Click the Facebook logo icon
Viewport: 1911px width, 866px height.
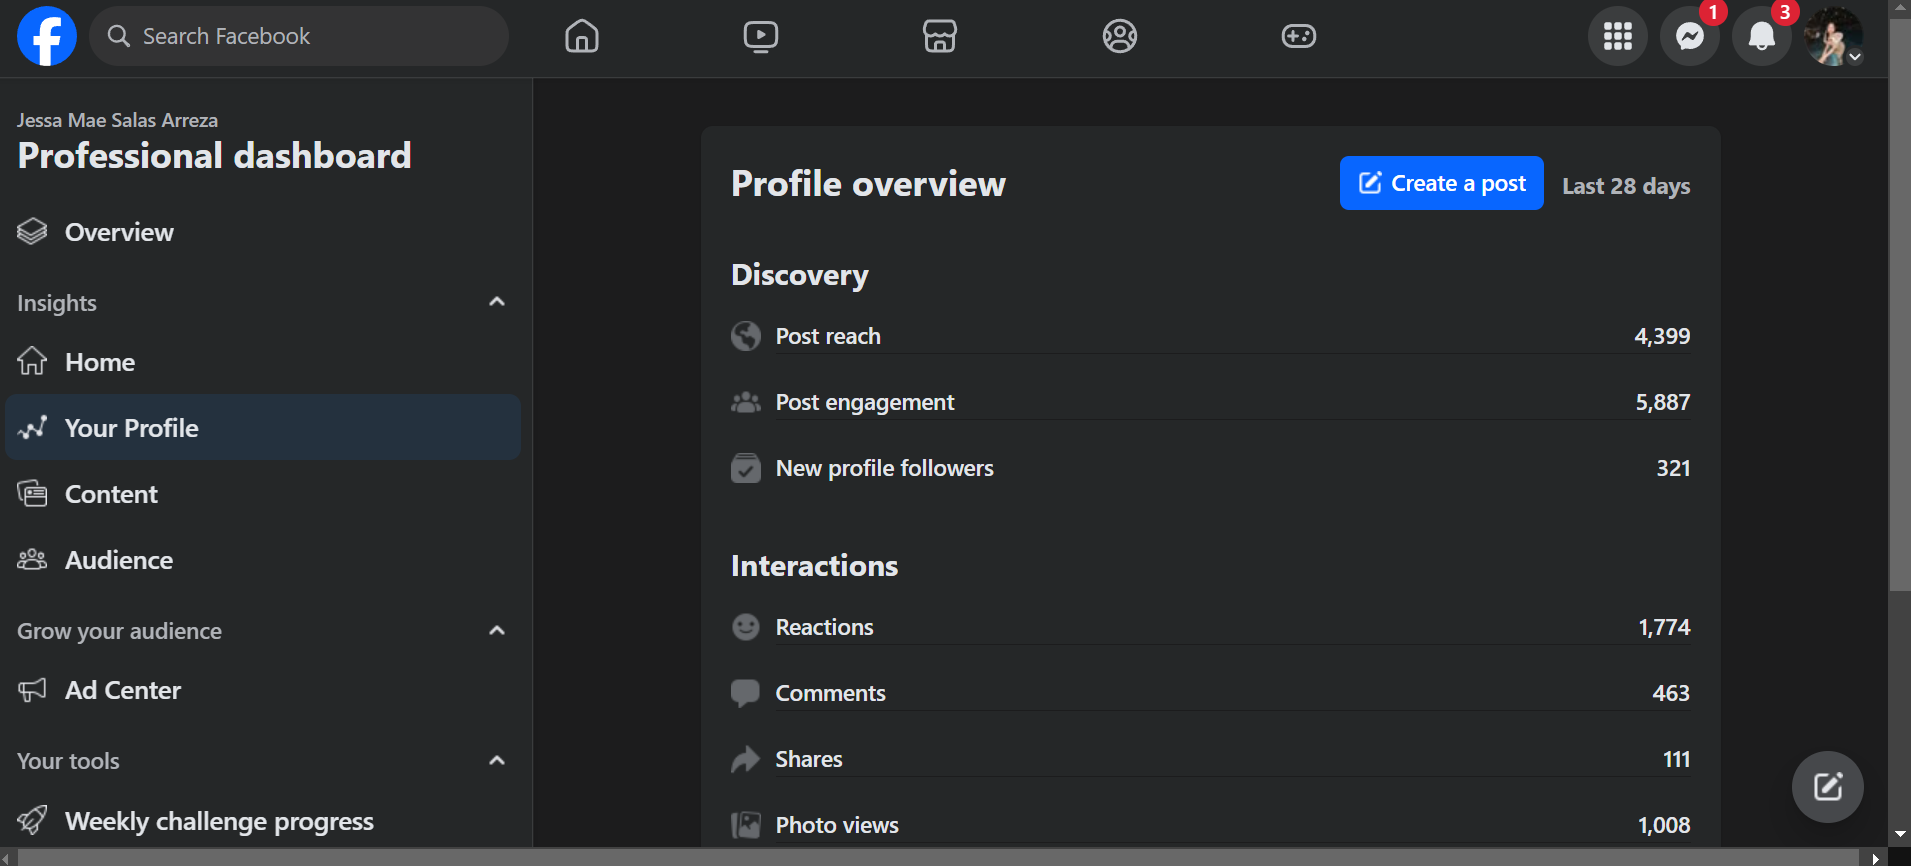(x=47, y=36)
